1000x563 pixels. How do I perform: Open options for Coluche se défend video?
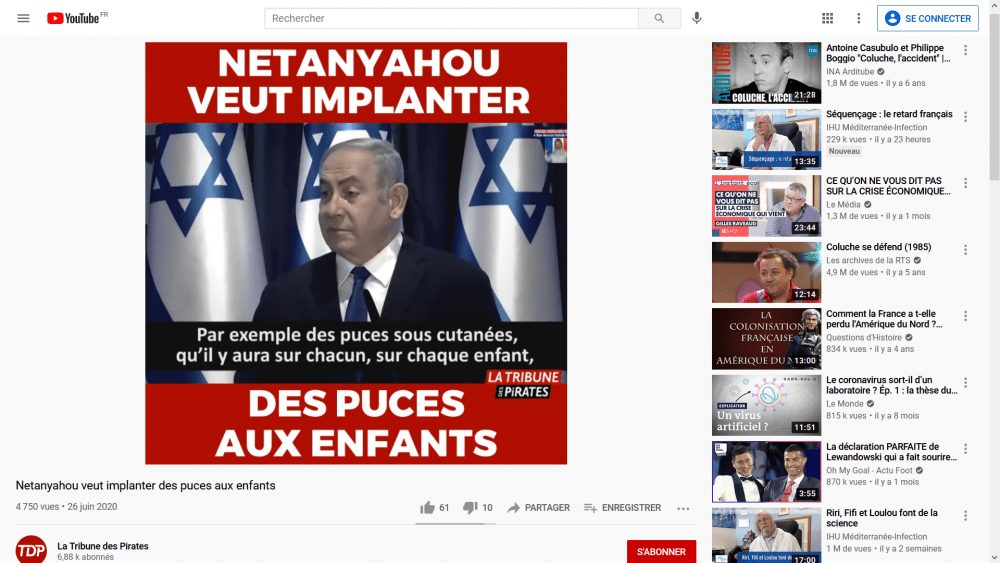click(x=966, y=249)
